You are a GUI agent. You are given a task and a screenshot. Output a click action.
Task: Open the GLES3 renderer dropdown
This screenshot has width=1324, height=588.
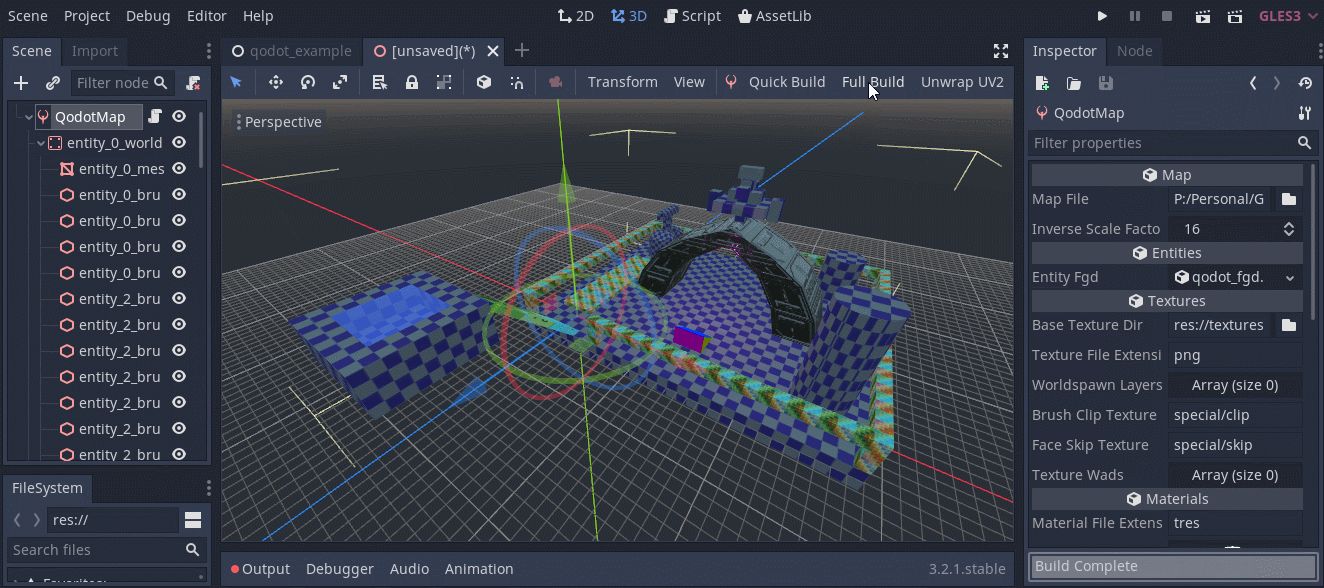click(x=1288, y=16)
